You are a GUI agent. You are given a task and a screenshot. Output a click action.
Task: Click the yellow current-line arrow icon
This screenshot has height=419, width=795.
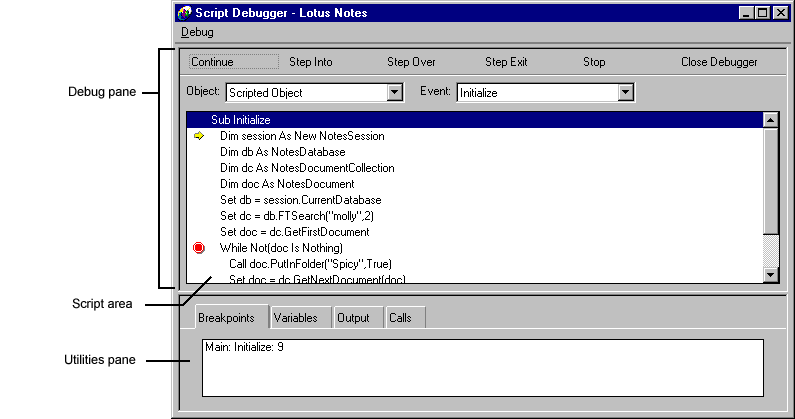click(199, 135)
